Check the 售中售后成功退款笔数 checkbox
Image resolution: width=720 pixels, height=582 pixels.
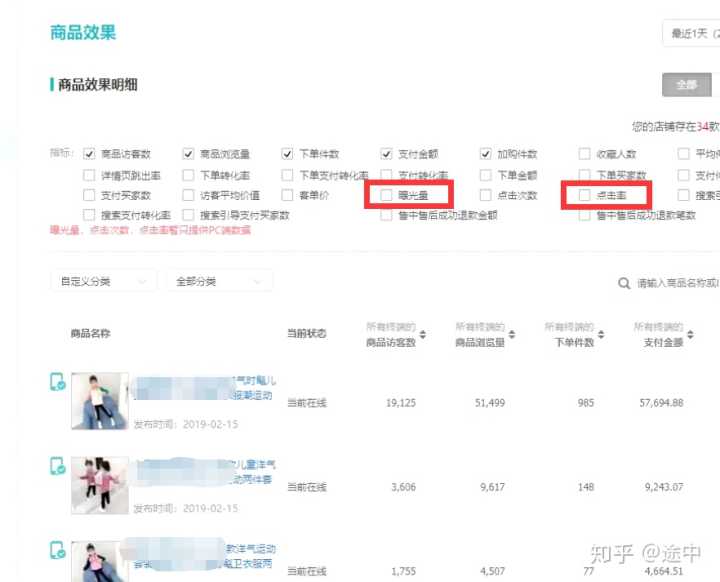click(584, 215)
